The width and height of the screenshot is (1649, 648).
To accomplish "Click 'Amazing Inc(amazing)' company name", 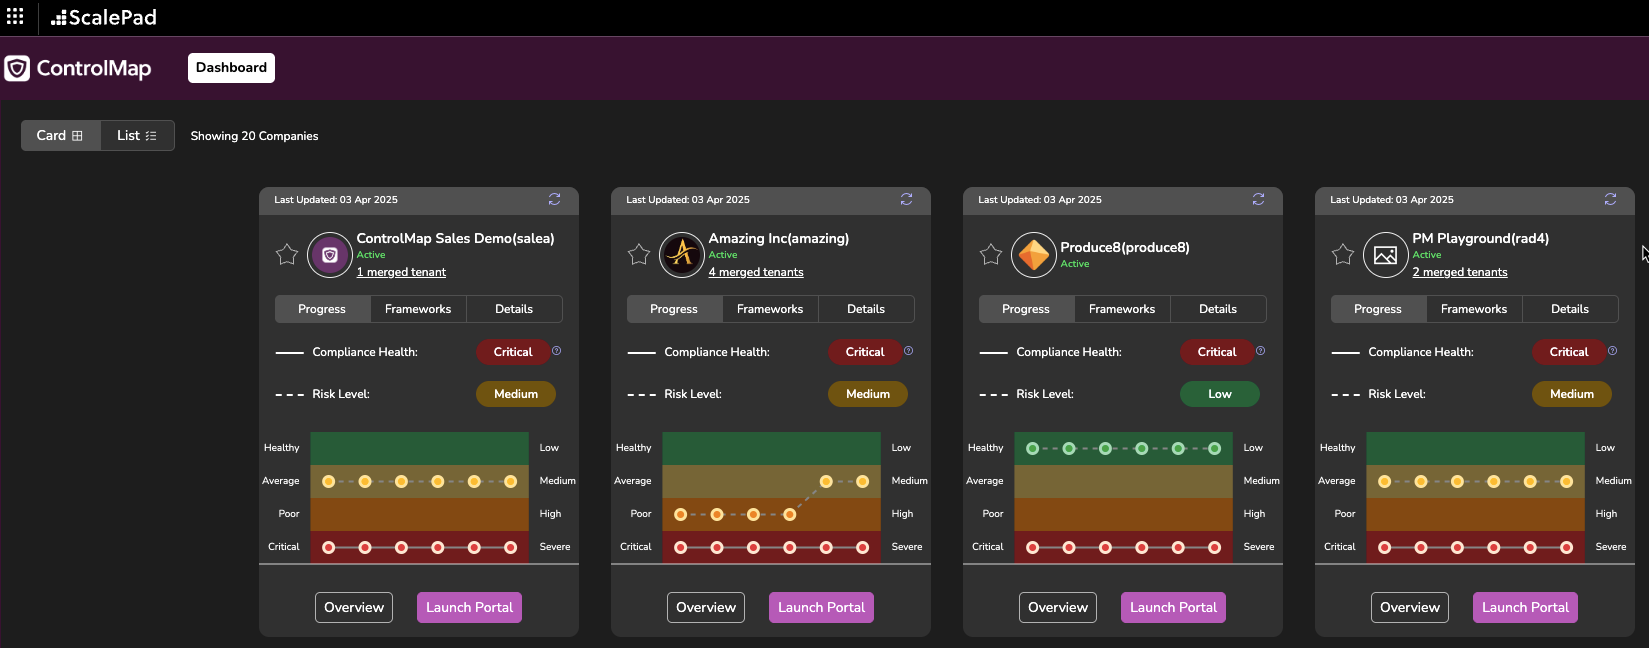I will click(x=779, y=239).
